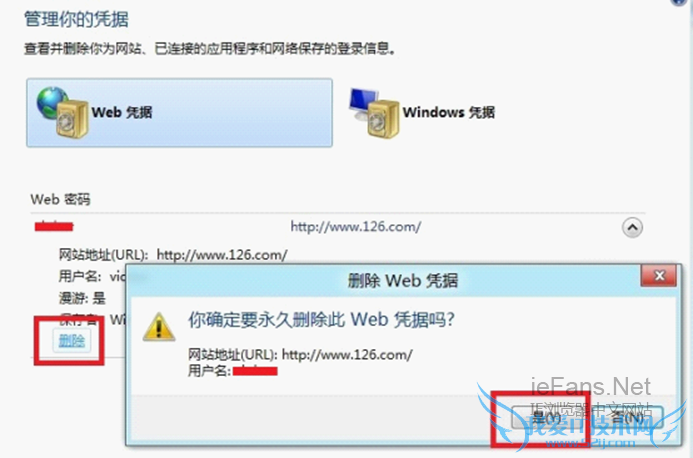
Task: Click the yellow warning icon in dialog
Action: coord(159,328)
